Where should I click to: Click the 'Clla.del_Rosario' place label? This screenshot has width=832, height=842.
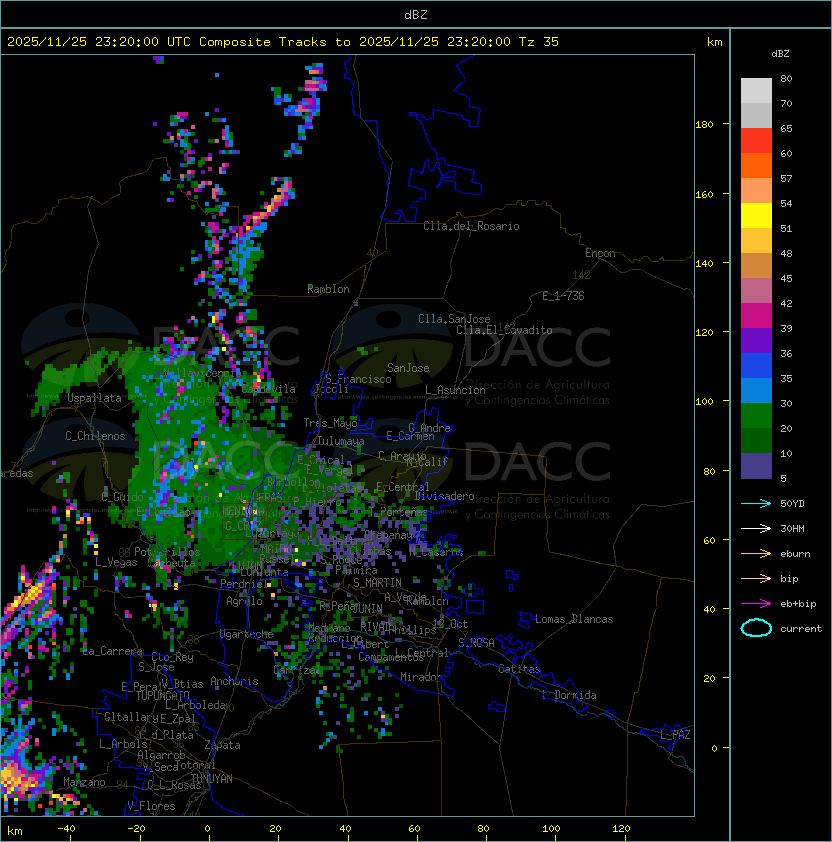coord(471,226)
